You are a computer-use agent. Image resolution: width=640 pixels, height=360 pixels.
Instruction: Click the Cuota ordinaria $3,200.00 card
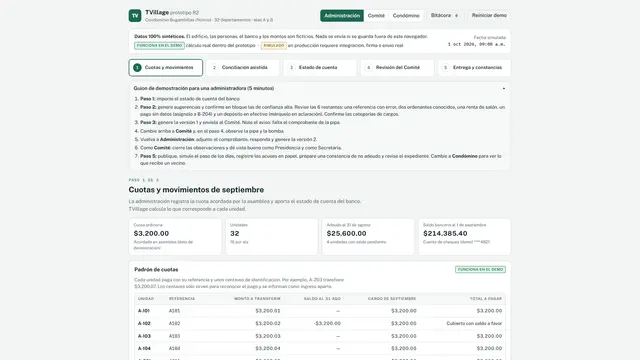(x=175, y=237)
